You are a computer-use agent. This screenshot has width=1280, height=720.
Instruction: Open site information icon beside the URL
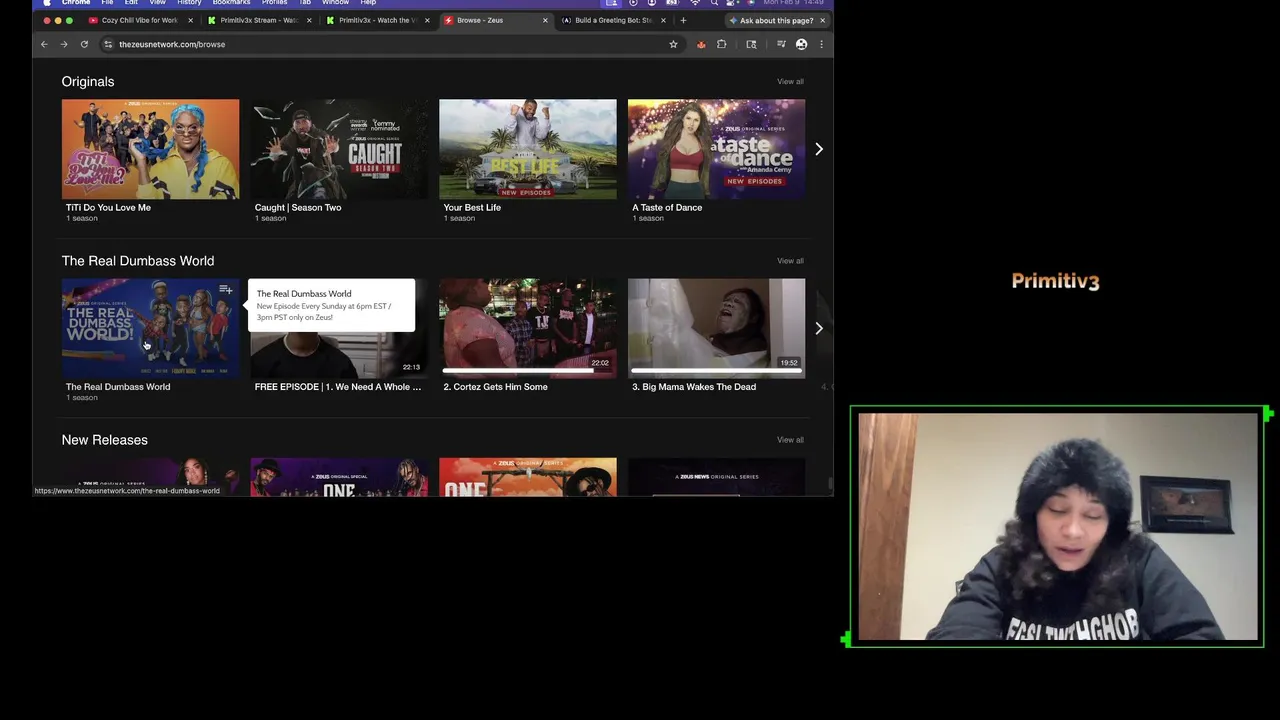tap(108, 44)
